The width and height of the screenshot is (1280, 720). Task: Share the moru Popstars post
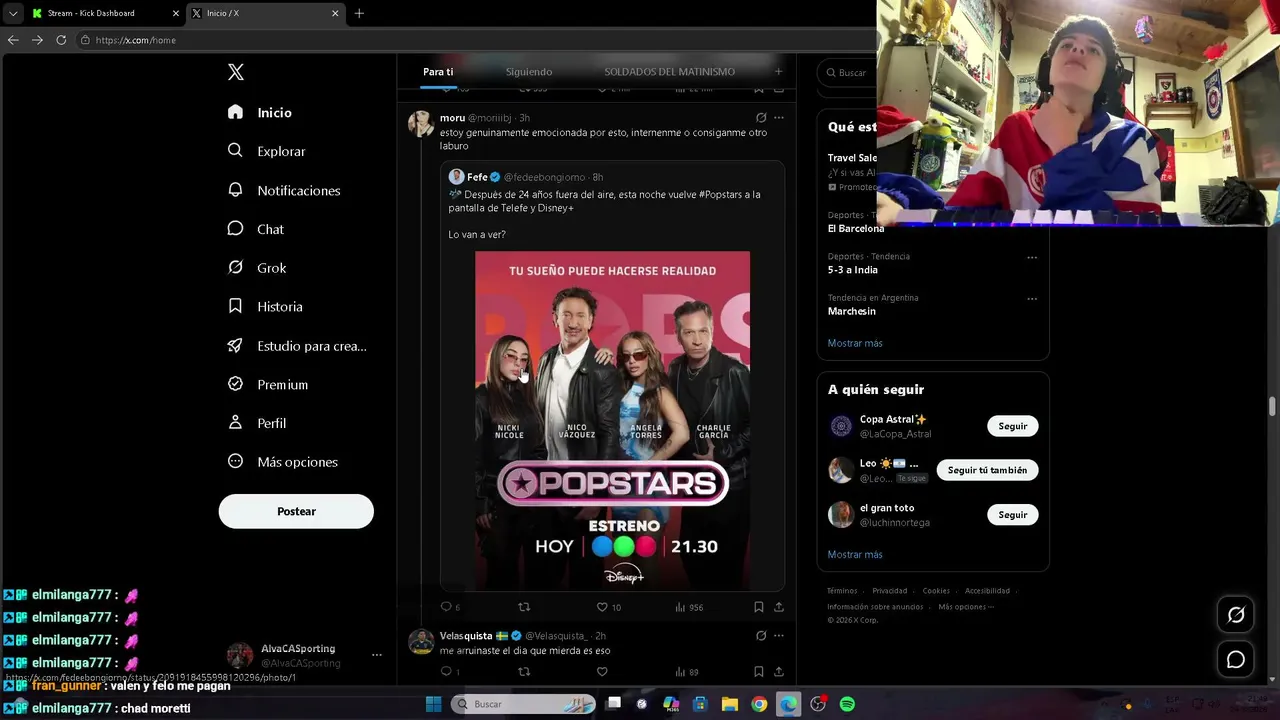(779, 607)
